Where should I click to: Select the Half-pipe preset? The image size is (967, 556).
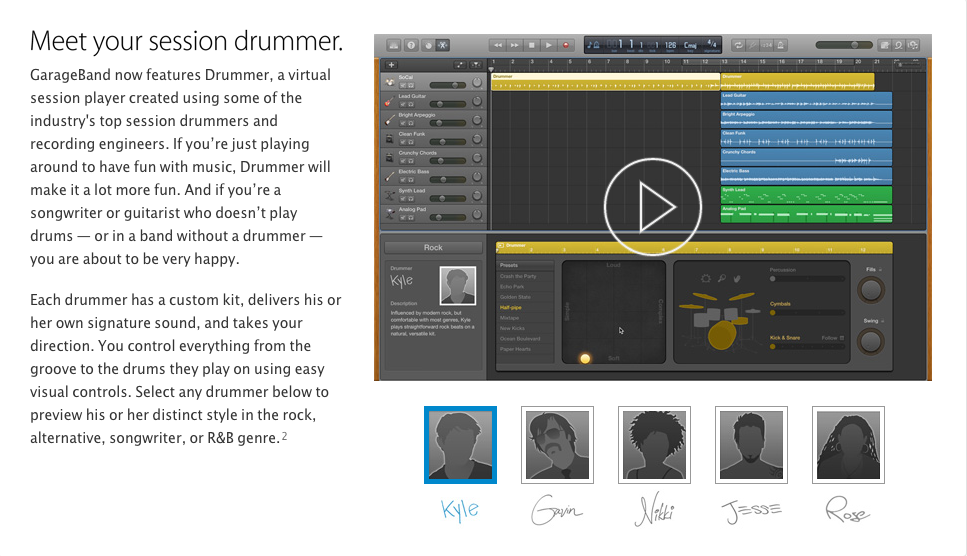coord(516,308)
